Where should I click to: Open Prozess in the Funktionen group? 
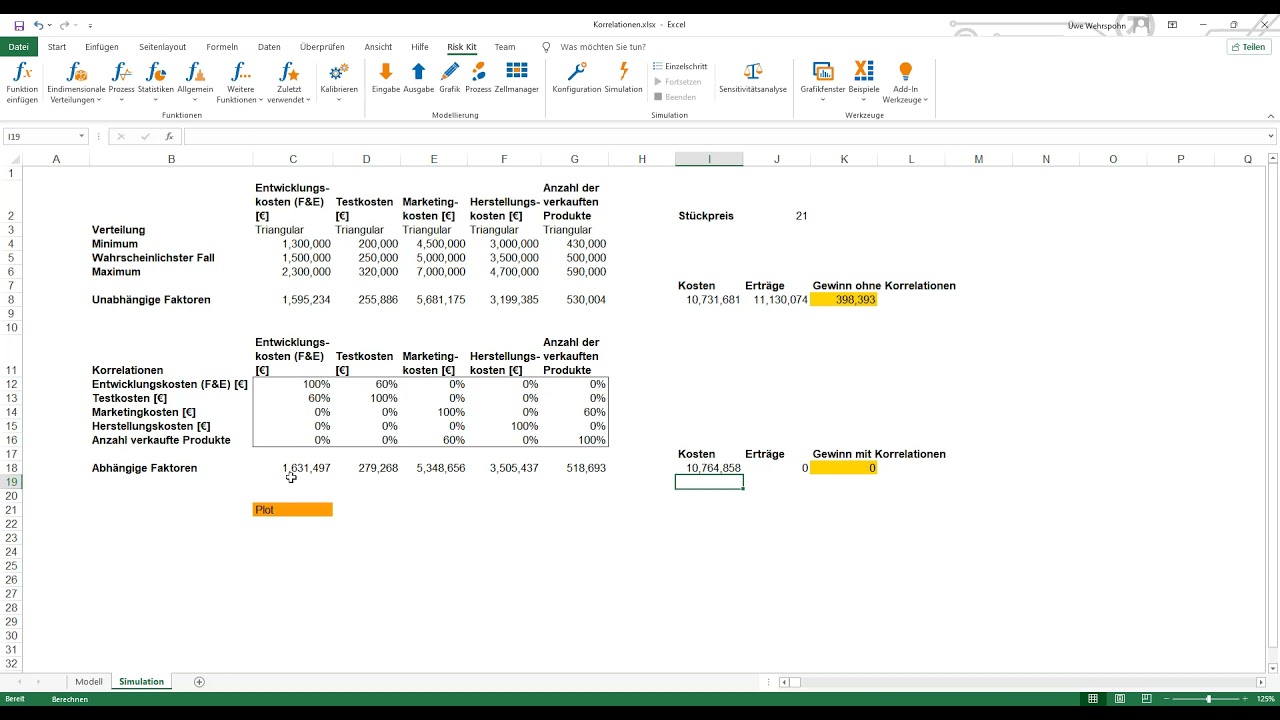121,82
